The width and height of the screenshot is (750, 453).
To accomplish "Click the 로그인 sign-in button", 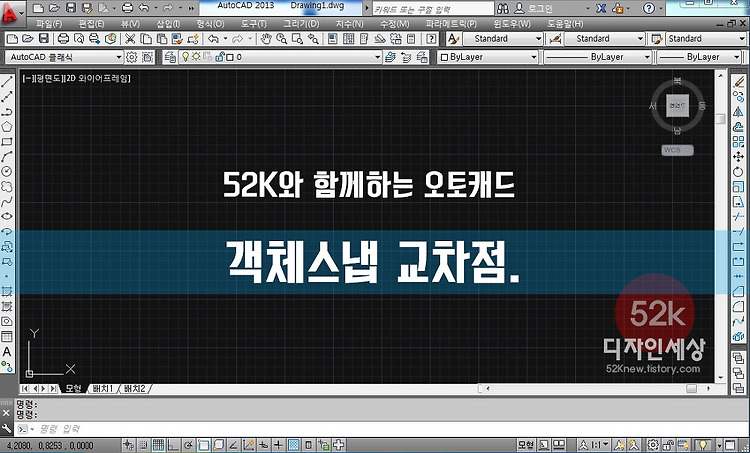I will 534,9.
